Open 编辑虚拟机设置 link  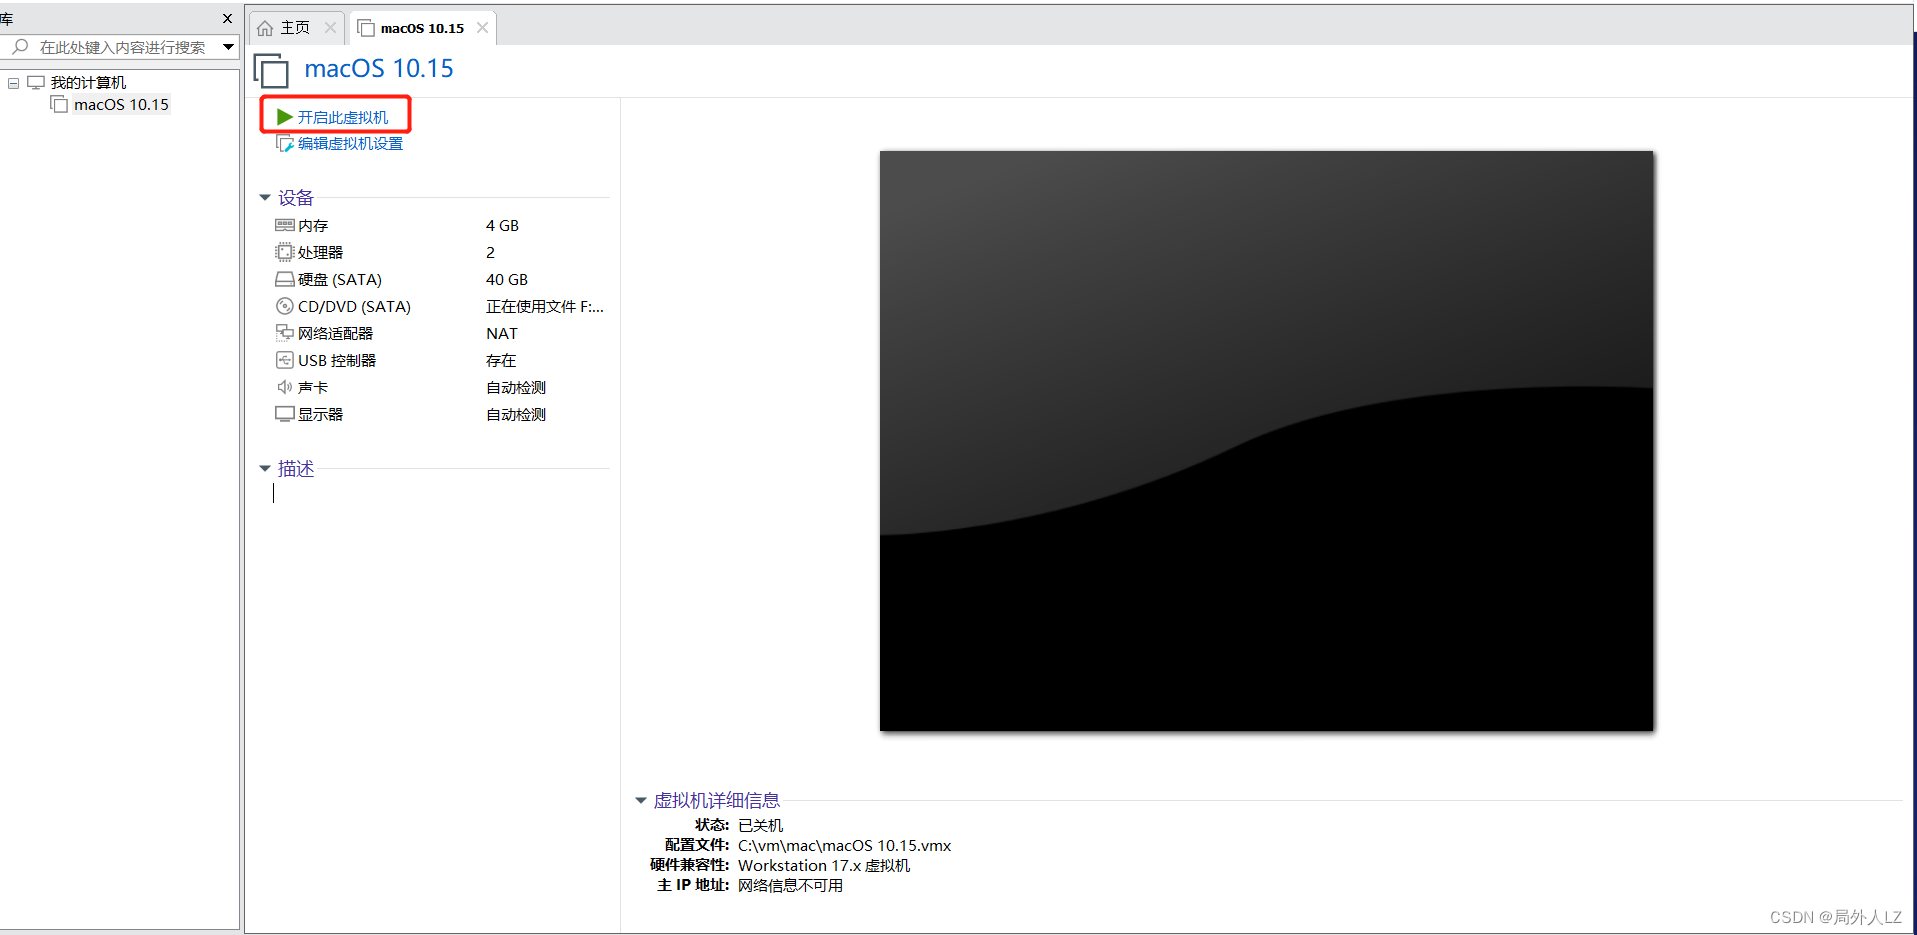point(350,144)
